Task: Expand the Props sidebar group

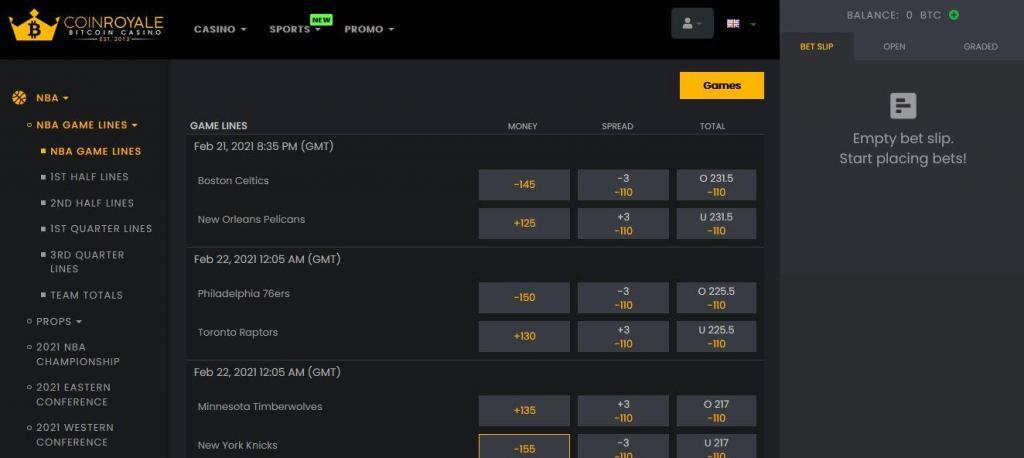Action: coord(59,321)
